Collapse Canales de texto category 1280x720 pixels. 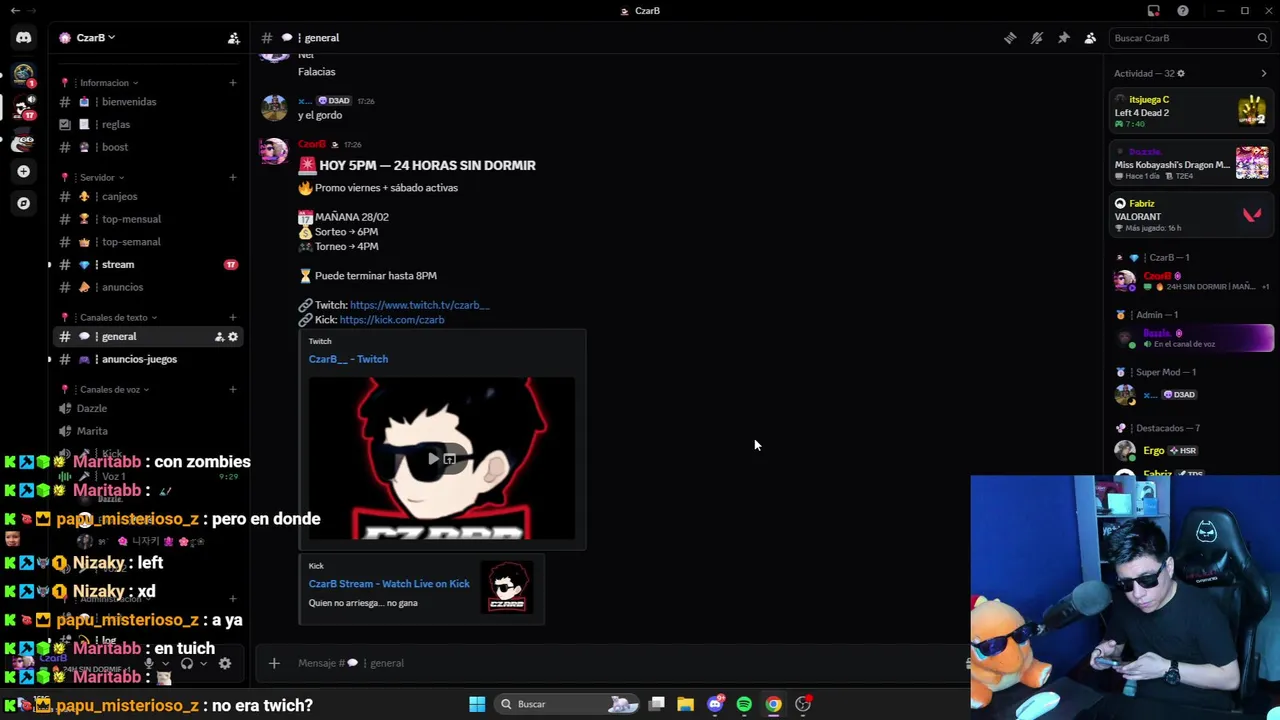[x=118, y=317]
